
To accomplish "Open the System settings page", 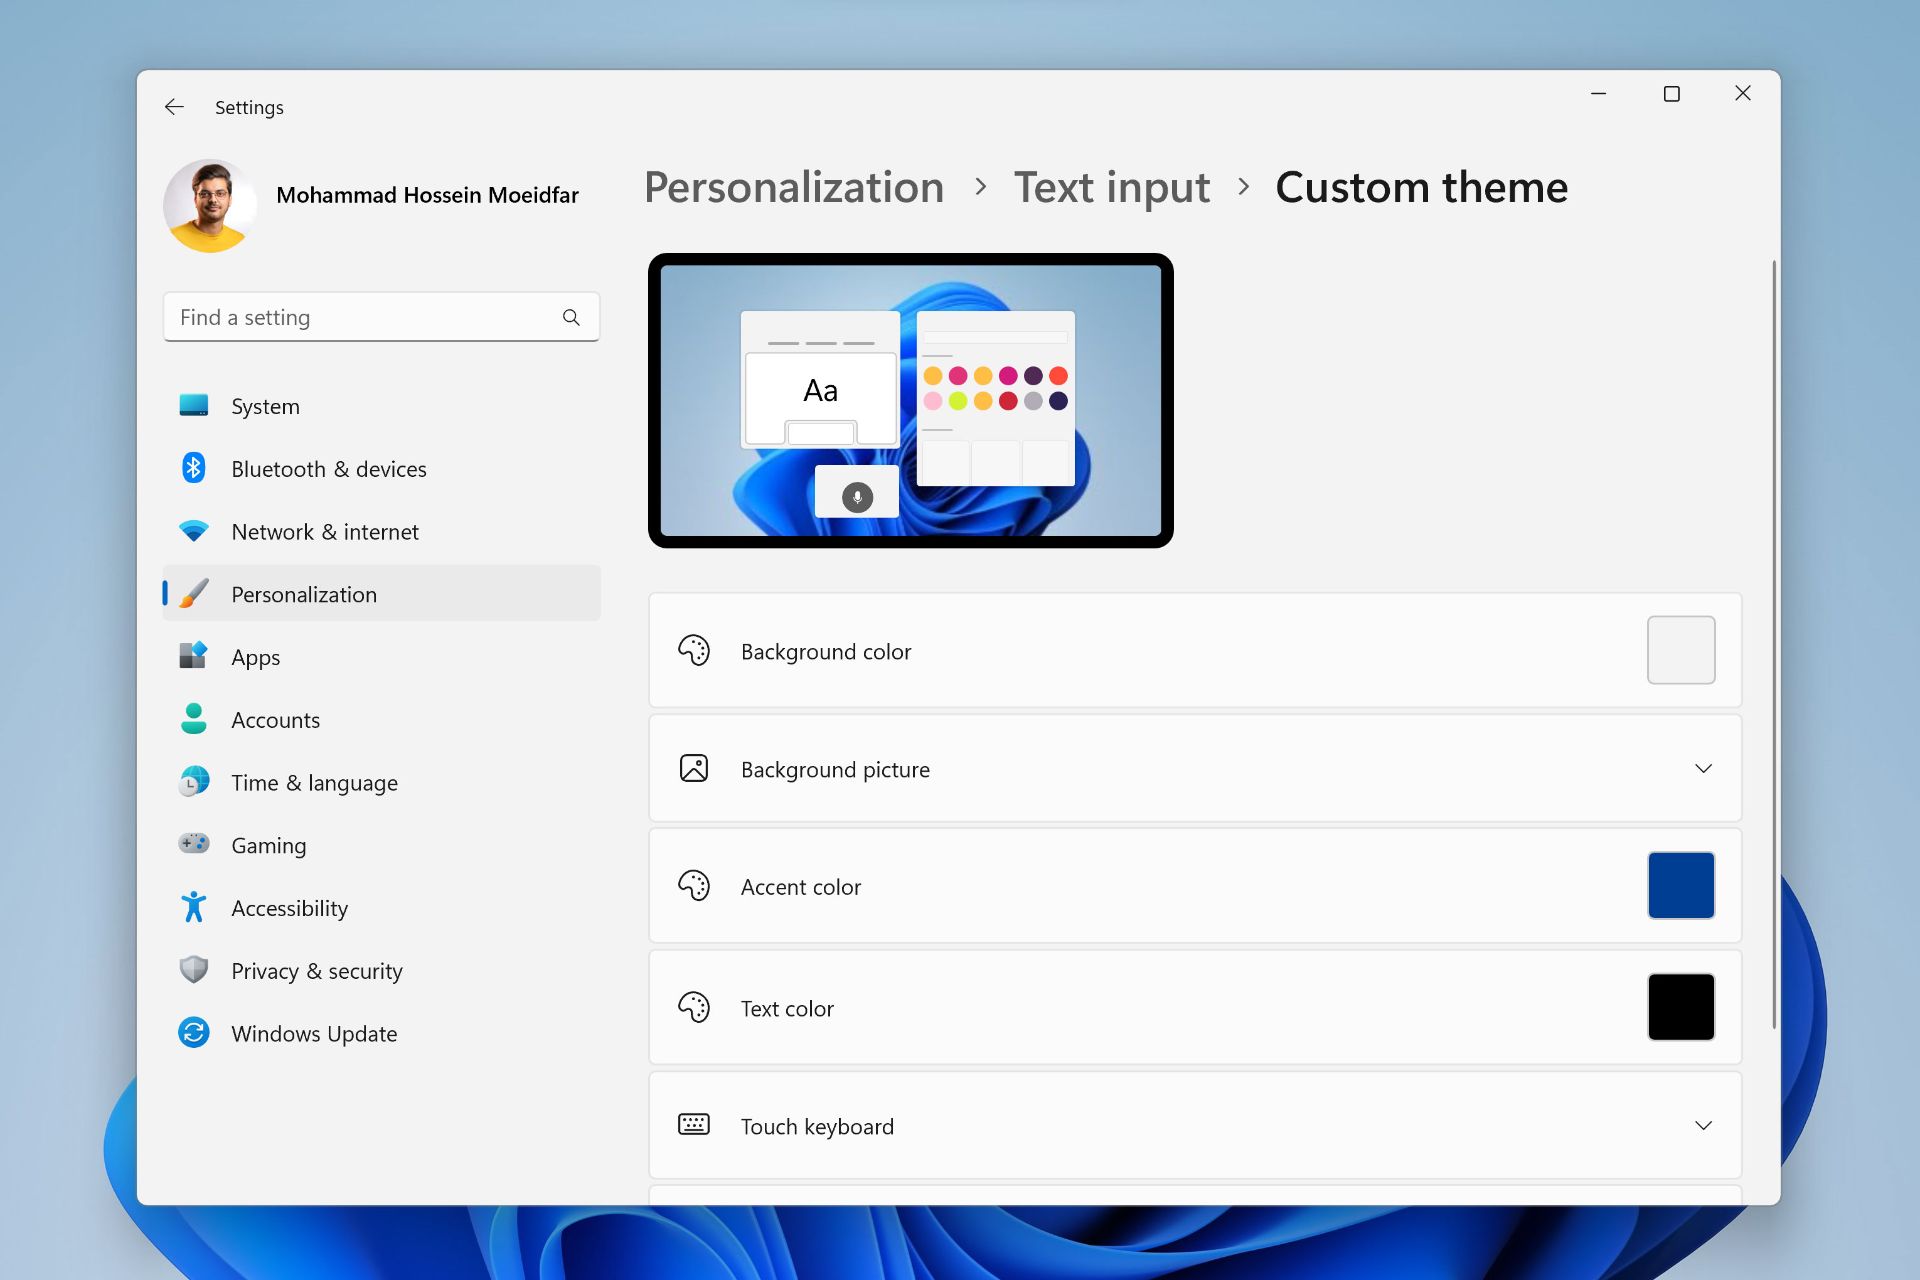I will pyautogui.click(x=381, y=406).
